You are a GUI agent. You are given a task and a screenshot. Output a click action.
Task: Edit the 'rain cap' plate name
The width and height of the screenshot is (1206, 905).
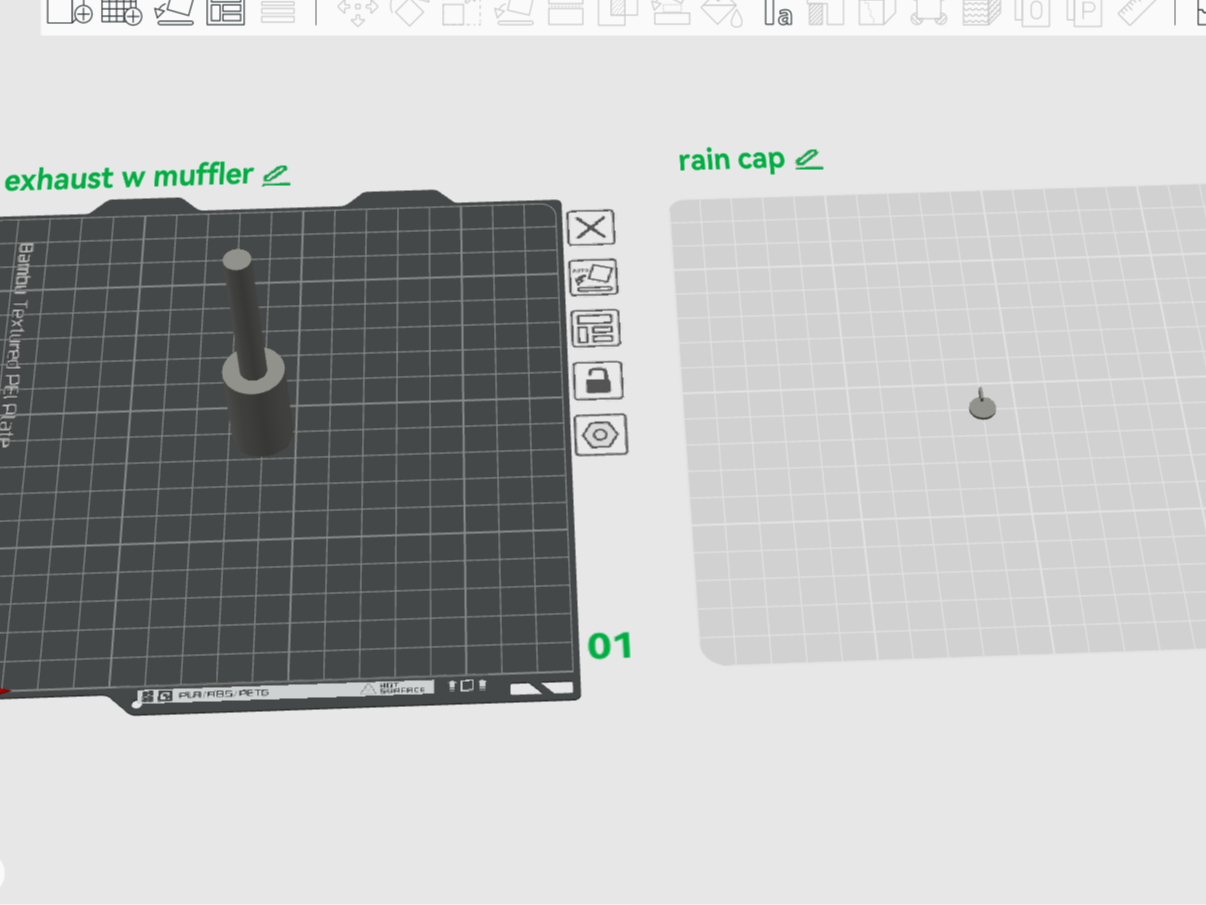click(x=809, y=158)
